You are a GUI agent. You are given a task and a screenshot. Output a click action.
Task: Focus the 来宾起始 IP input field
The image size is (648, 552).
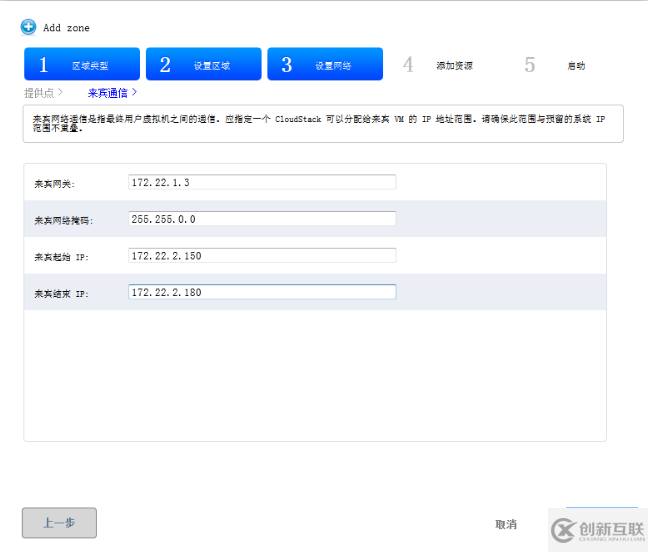(262, 256)
